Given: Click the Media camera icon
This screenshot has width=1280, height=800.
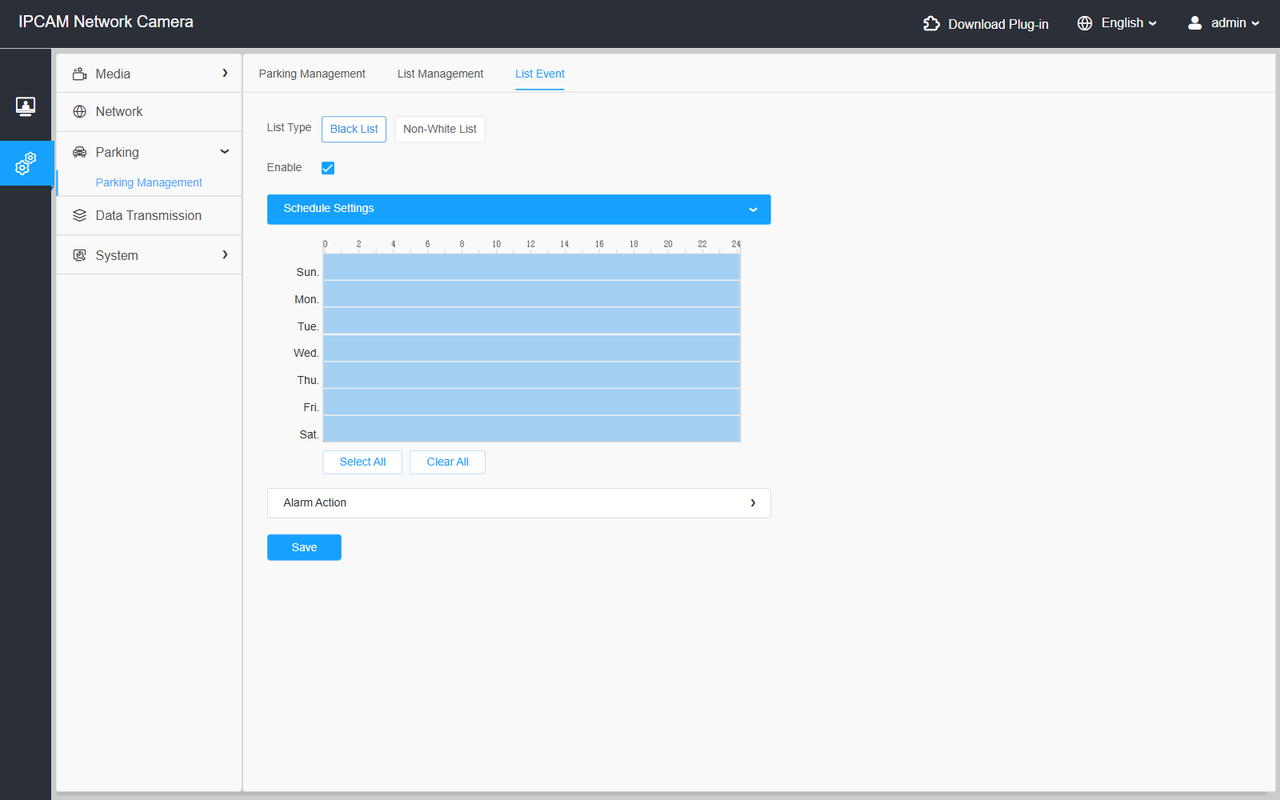Looking at the screenshot, I should (80, 74).
